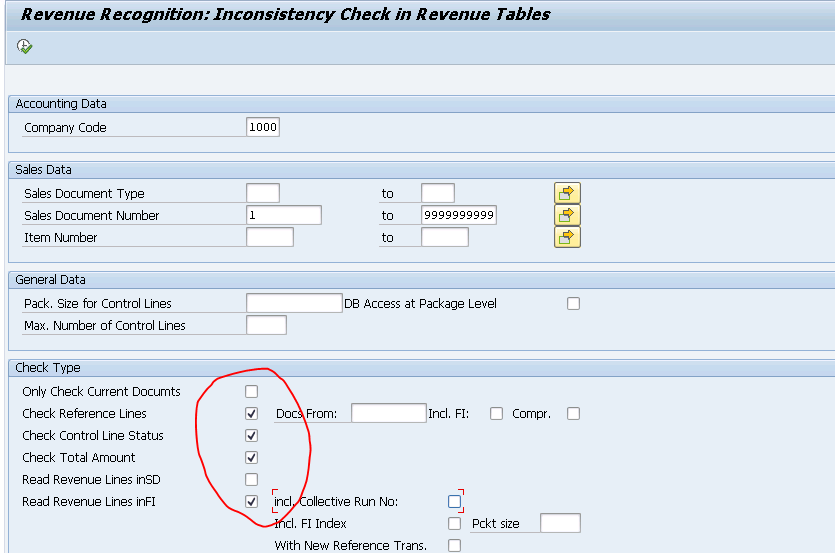Click the Pckt size input field
The image size is (835, 553).
coord(560,523)
